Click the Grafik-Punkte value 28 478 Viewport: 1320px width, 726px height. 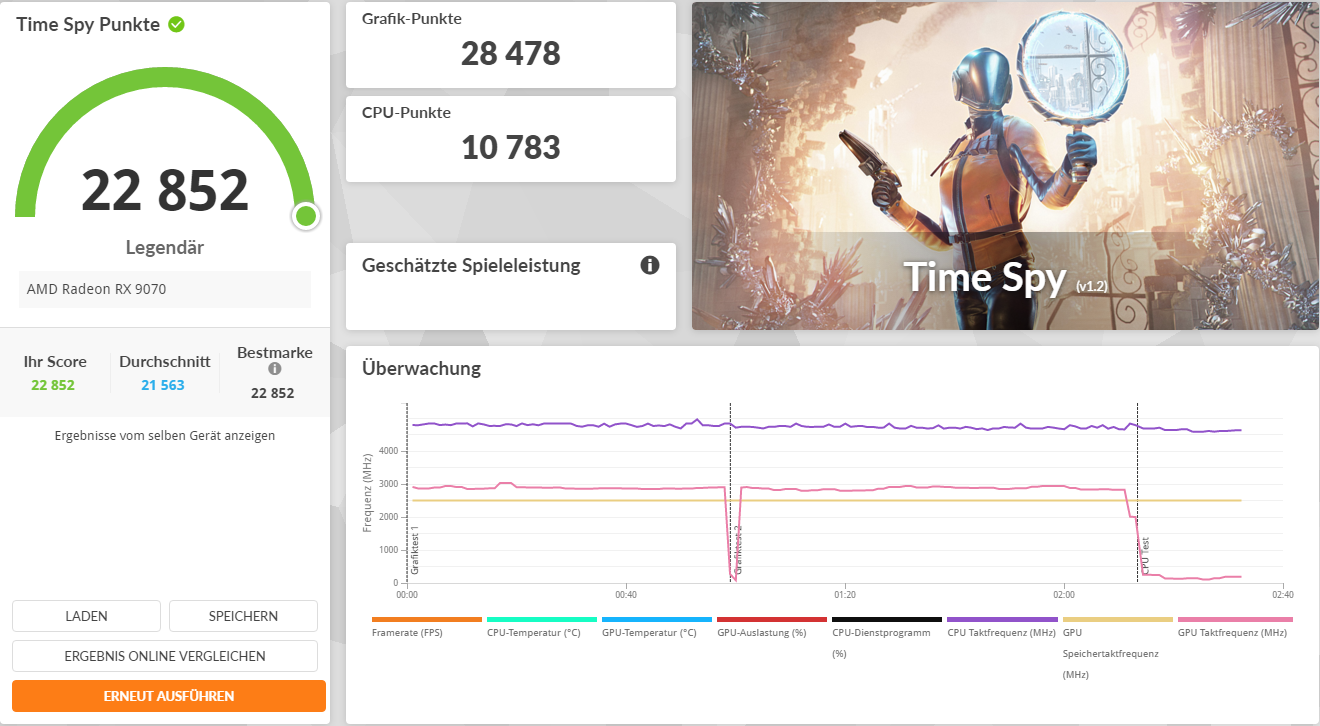click(511, 53)
